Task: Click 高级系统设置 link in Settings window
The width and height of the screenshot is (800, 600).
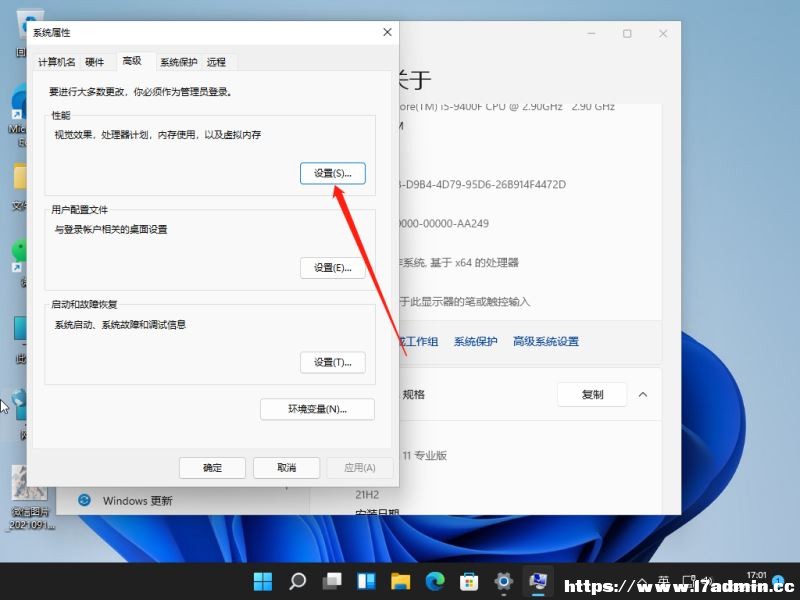Action: (546, 341)
